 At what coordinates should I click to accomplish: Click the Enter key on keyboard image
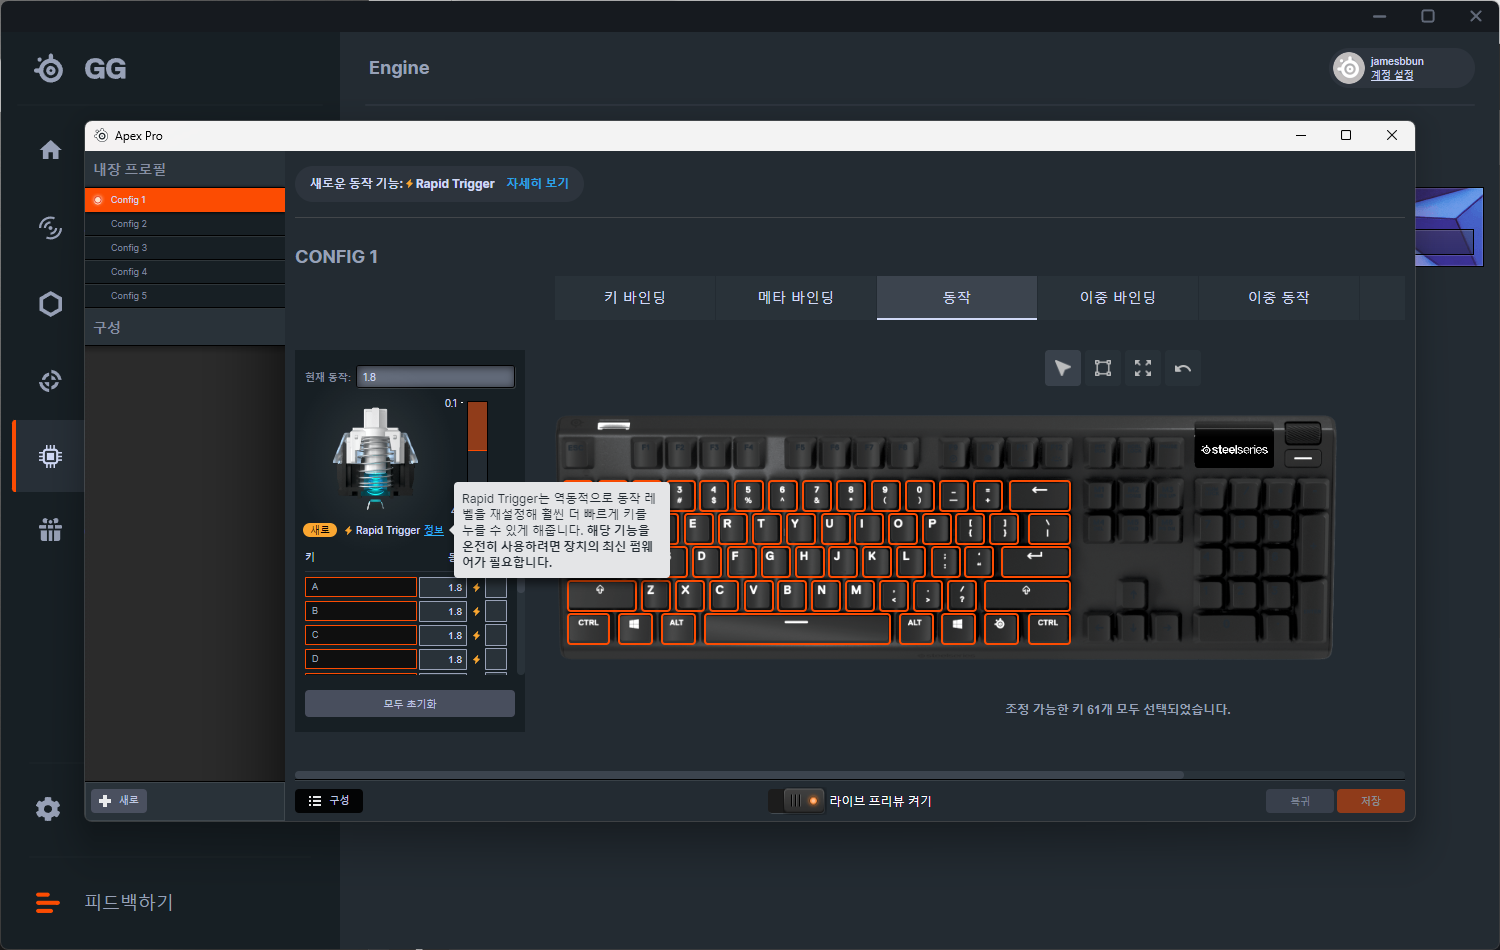(1035, 561)
